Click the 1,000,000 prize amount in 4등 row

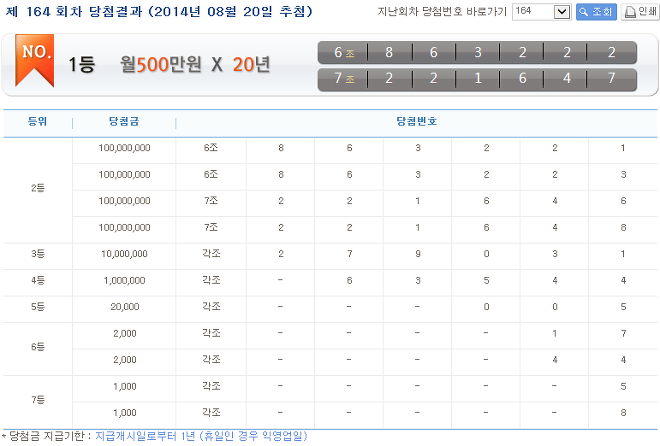pos(124,281)
